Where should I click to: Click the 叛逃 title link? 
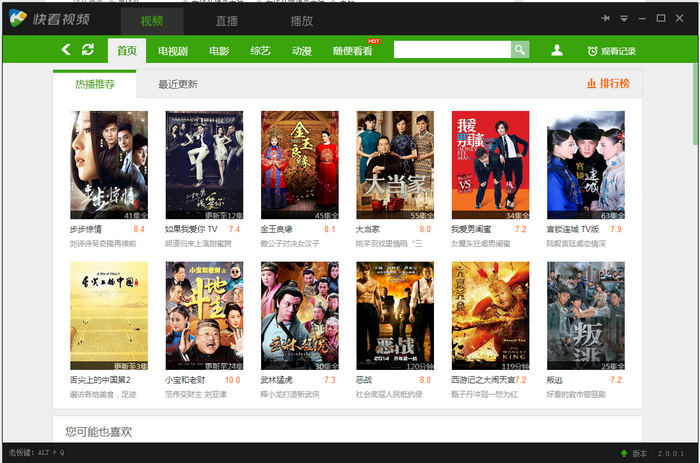(x=554, y=380)
